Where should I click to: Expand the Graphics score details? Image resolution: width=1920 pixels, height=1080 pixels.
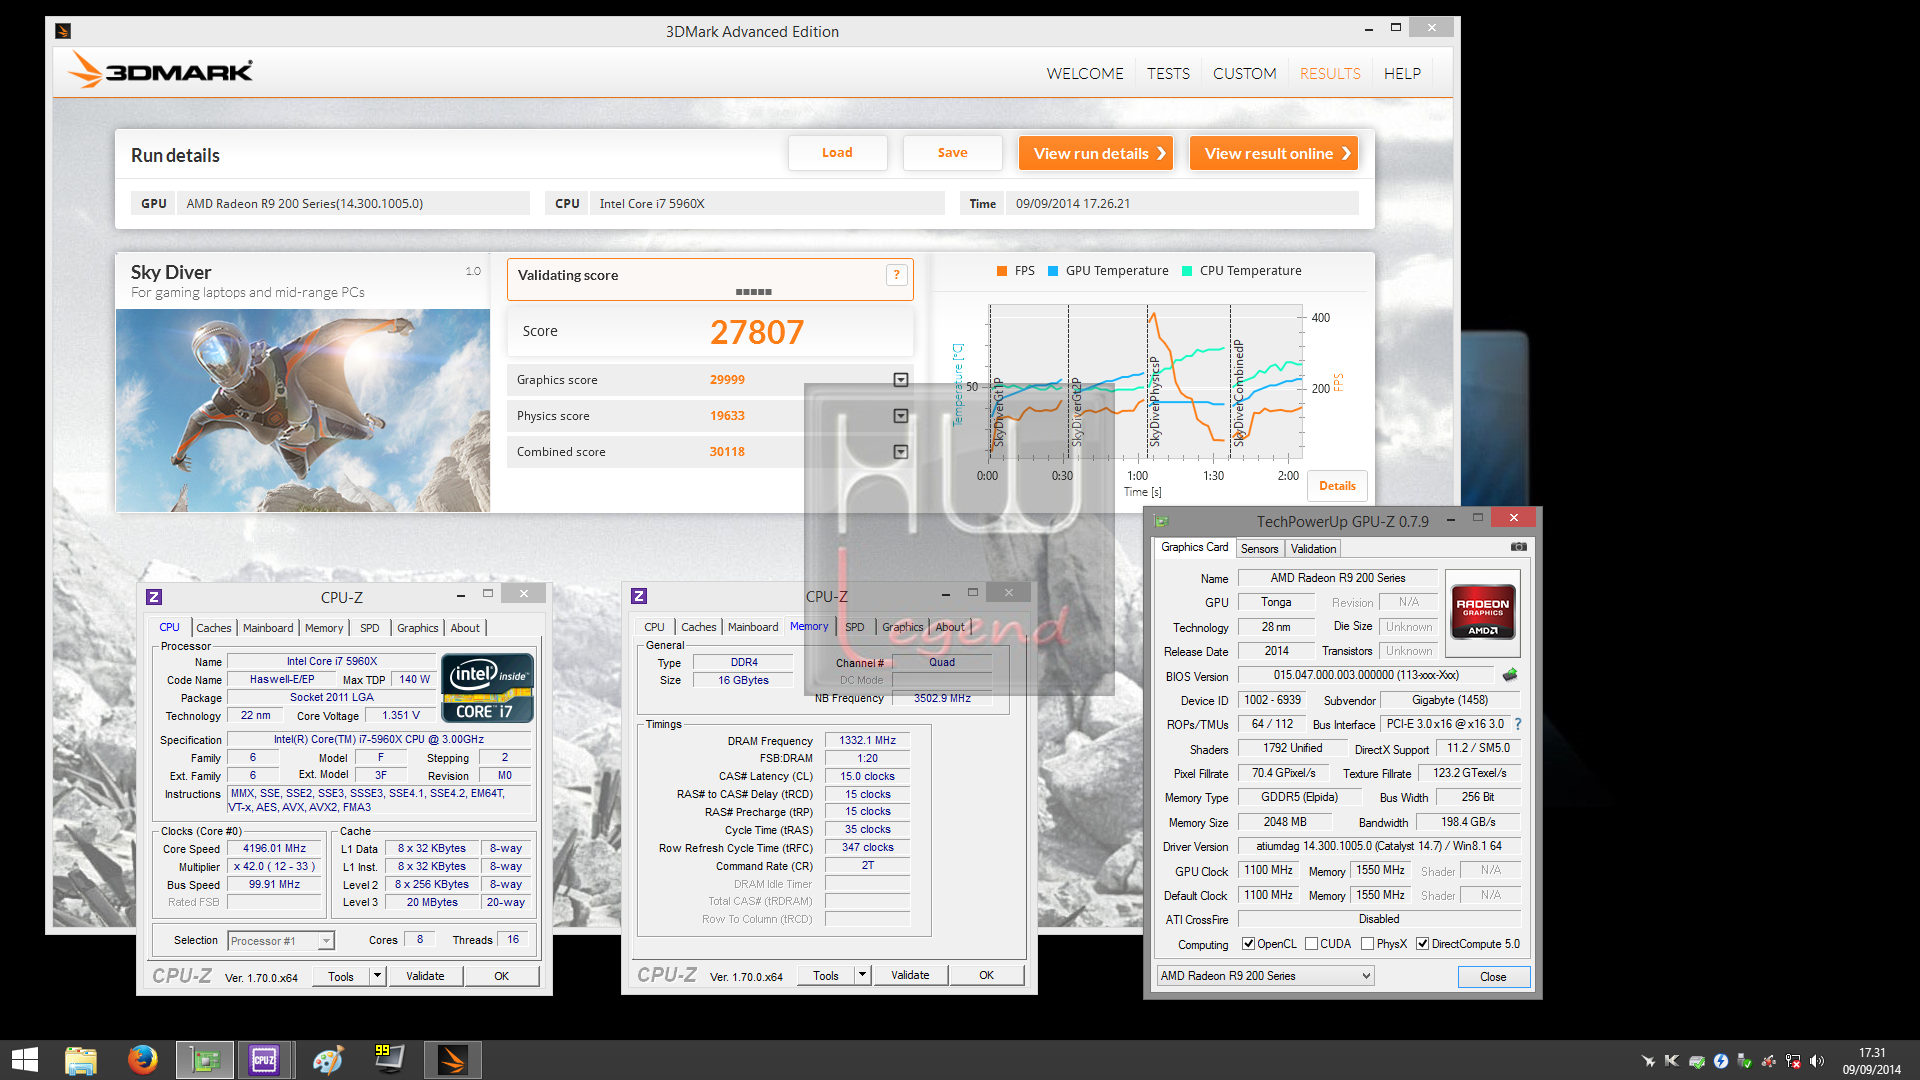pyautogui.click(x=900, y=380)
